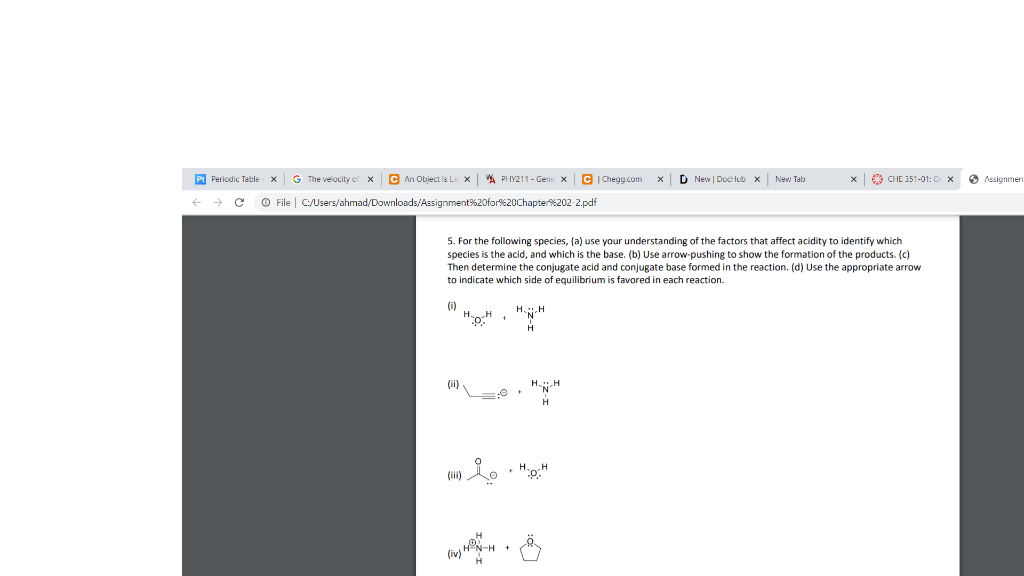Click the Chegg favicon on the An Object tab
Screen dimensions: 1024x576
pyautogui.click(x=392, y=180)
